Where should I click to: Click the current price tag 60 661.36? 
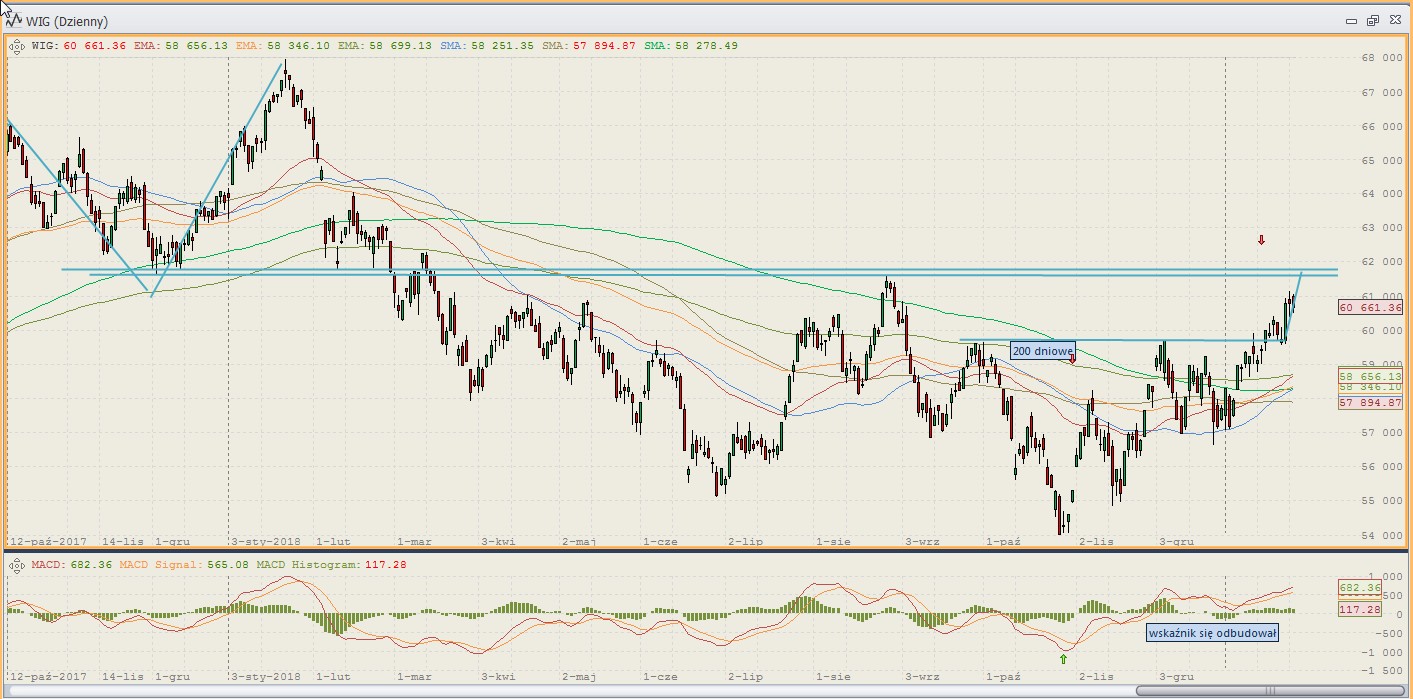pos(1369,308)
